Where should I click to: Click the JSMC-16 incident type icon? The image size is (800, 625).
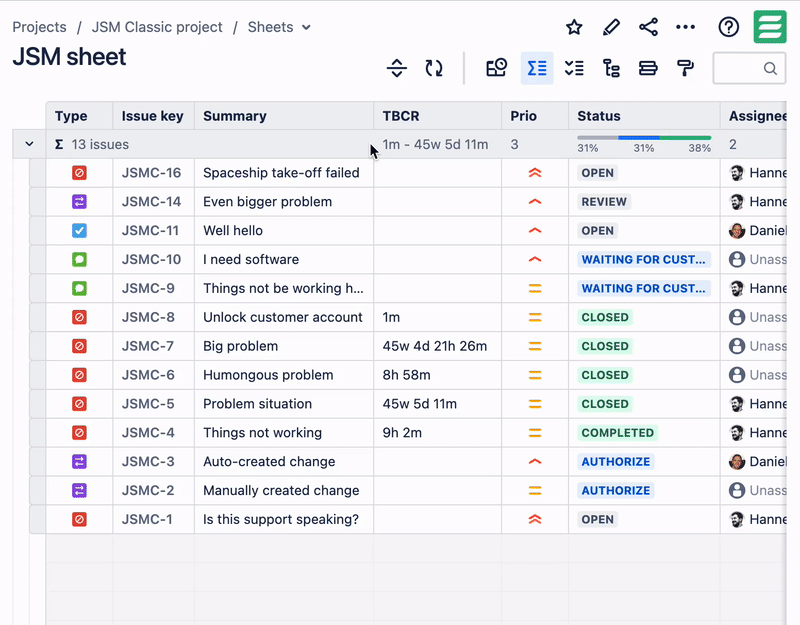point(79,173)
